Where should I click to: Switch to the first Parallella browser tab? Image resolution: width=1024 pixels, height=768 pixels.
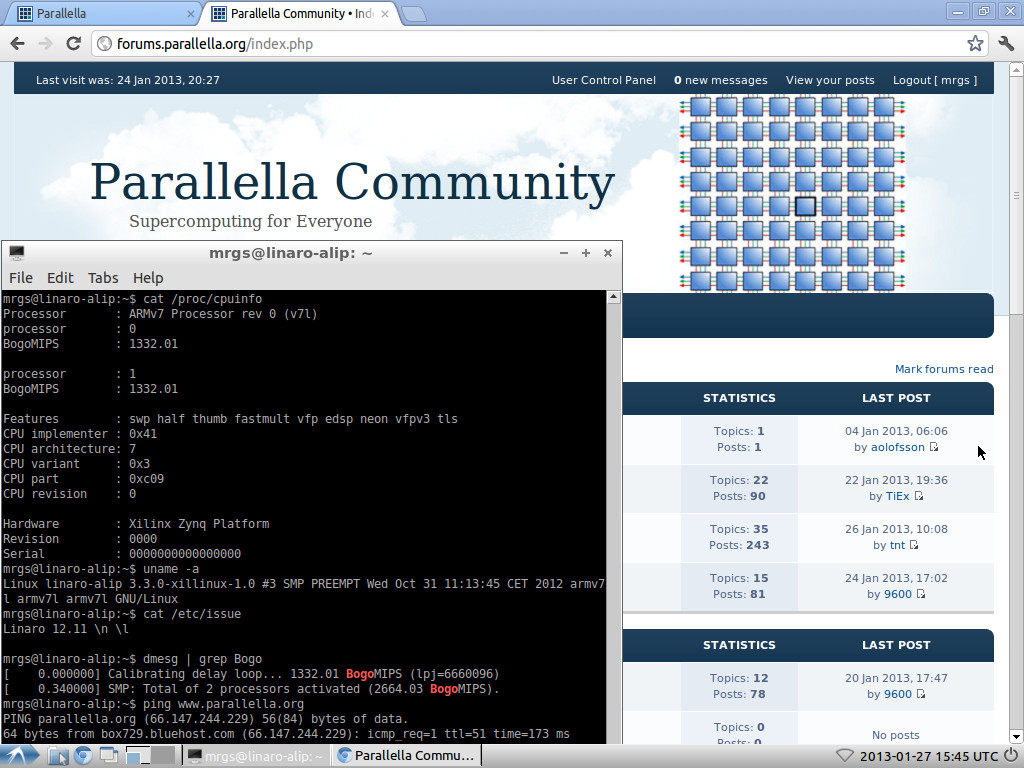[x=100, y=14]
